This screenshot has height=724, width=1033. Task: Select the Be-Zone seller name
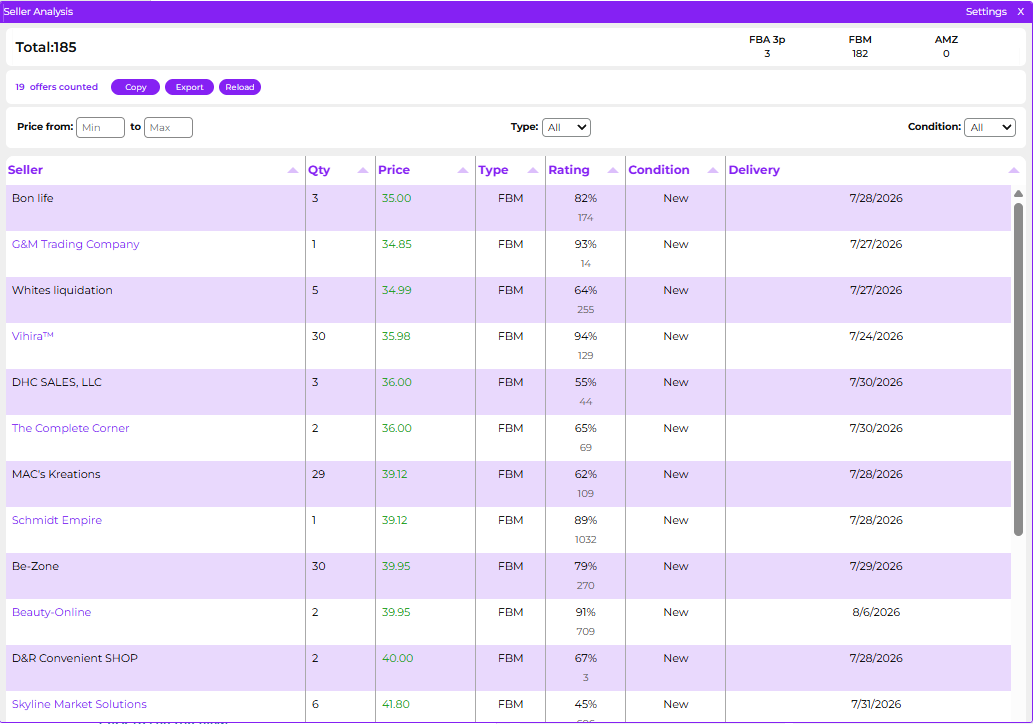(35, 567)
